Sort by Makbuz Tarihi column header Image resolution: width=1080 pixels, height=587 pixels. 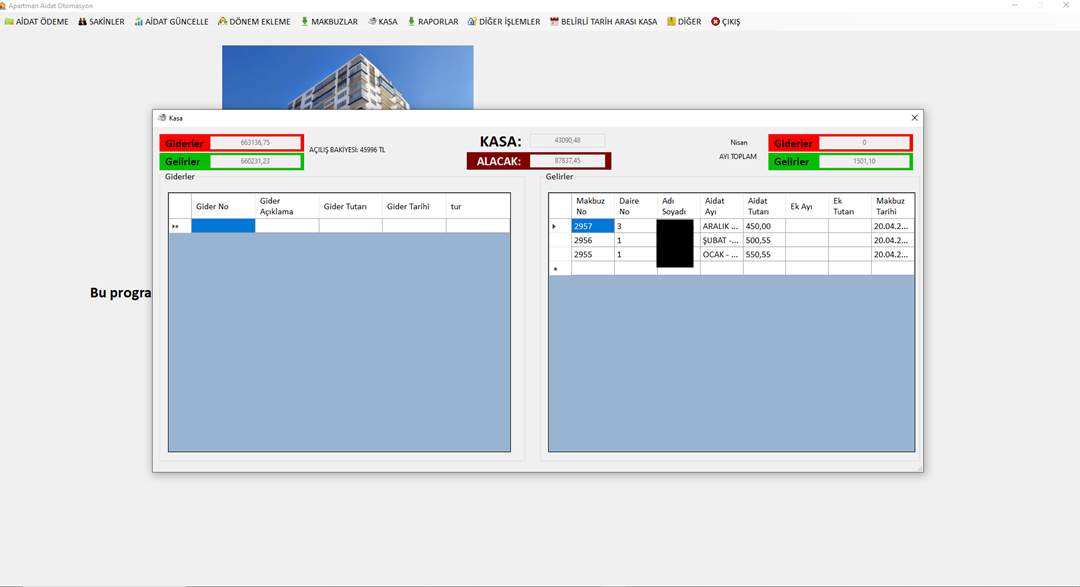[x=892, y=206]
